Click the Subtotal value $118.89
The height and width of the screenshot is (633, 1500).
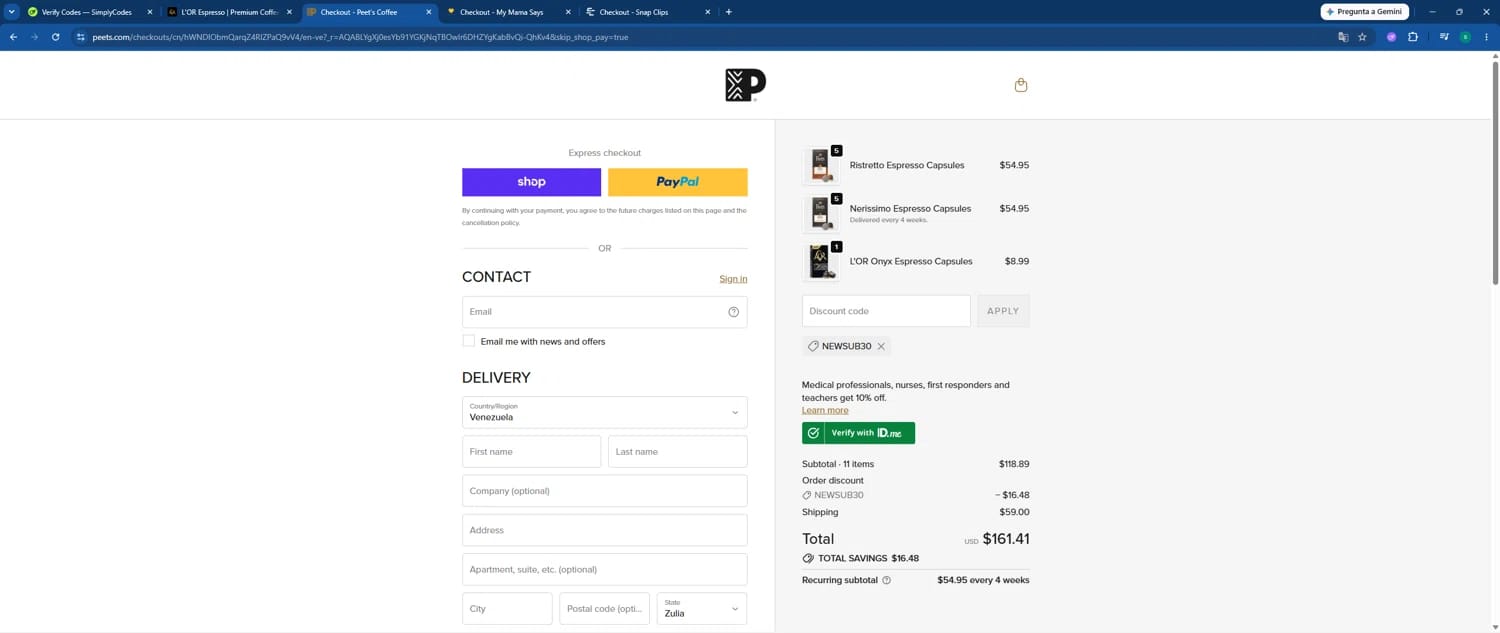tap(1014, 464)
